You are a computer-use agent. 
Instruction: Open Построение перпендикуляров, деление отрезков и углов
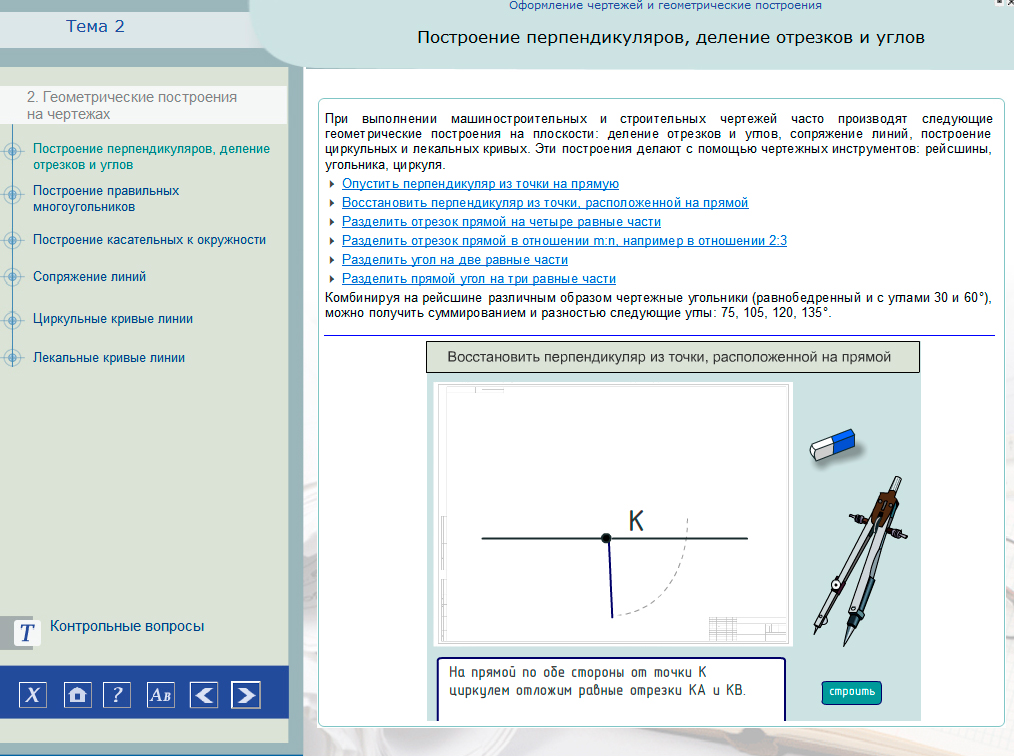tap(151, 157)
